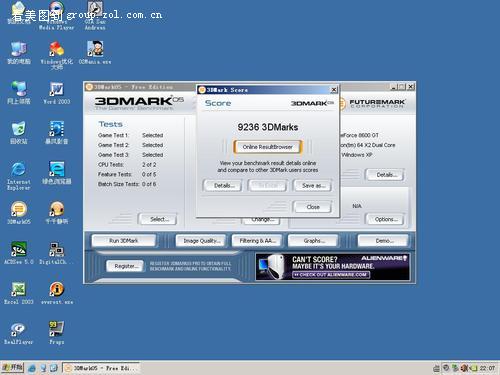Launch the 暴风影音 film-strip desktop icon

coord(57,132)
